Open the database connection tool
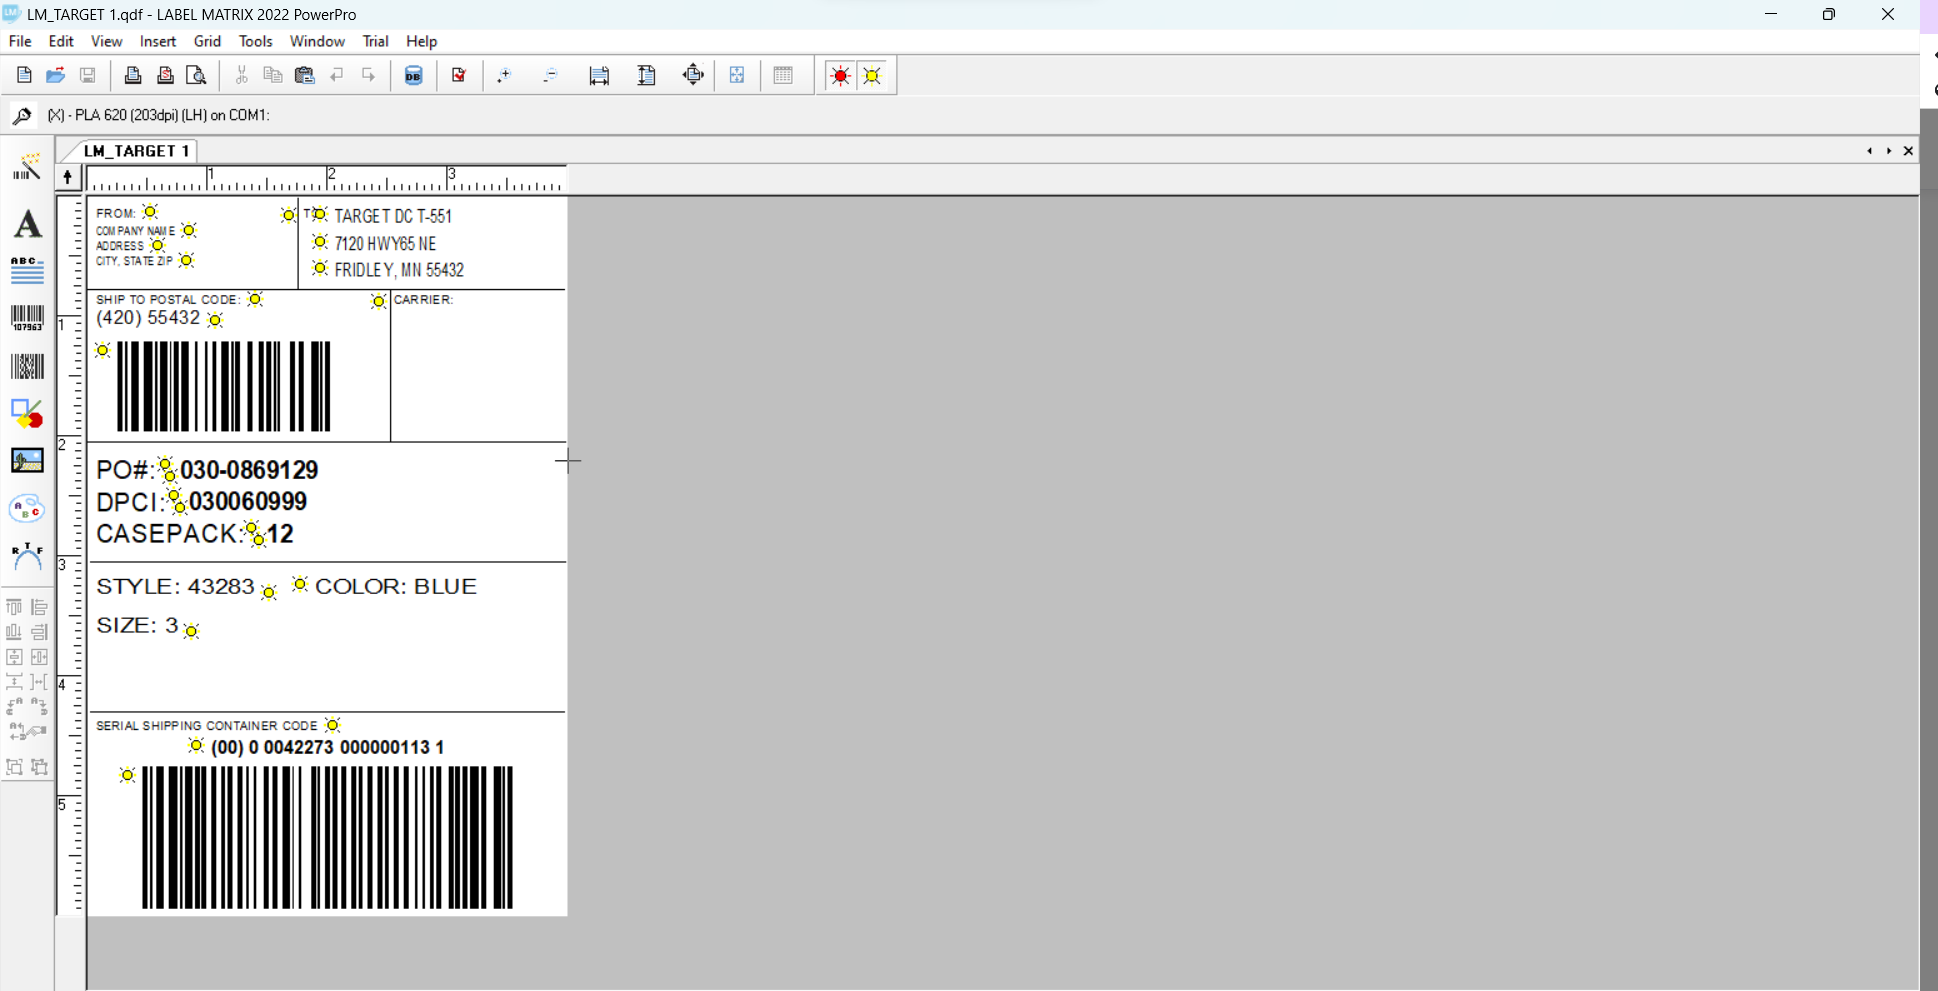1938x991 pixels. [x=413, y=75]
